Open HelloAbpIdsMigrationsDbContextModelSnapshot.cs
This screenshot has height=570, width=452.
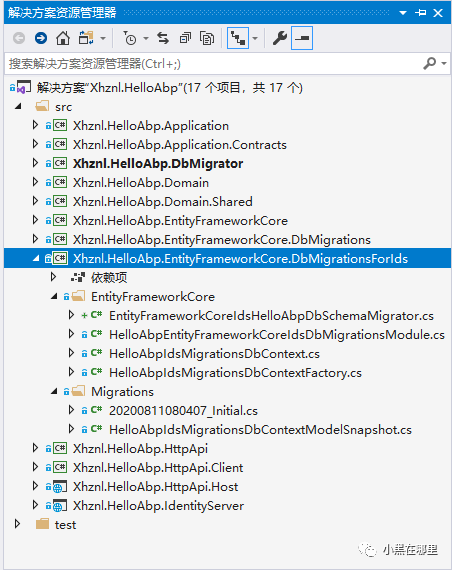point(260,430)
